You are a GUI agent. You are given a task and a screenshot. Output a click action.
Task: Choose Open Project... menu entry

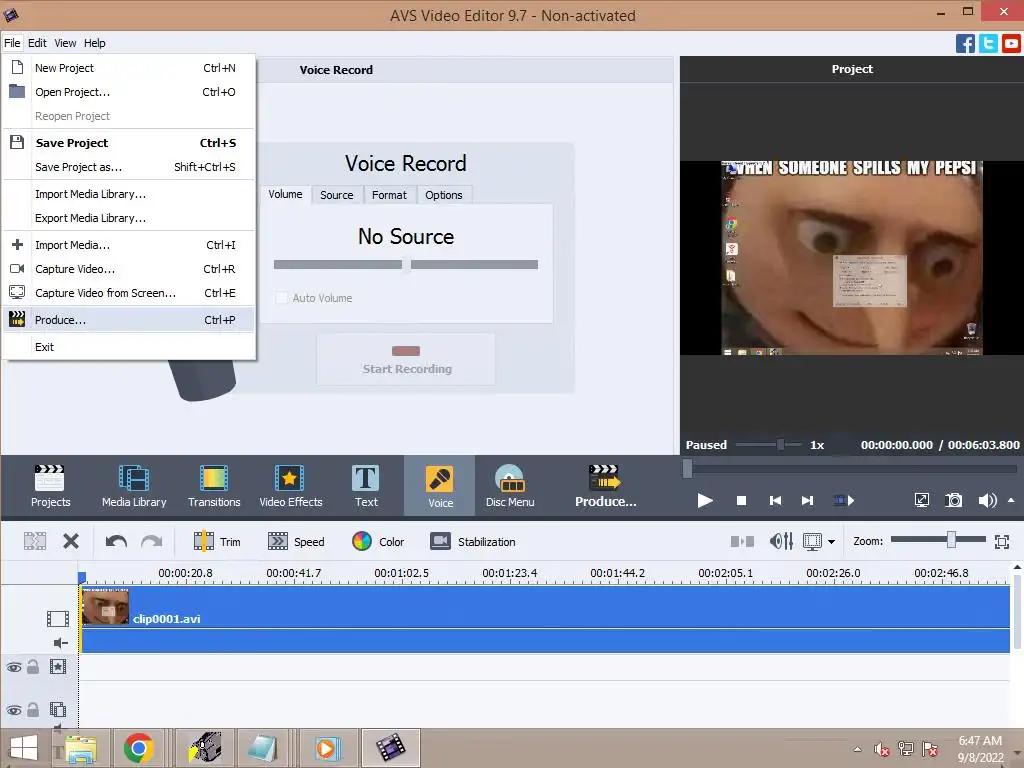point(129,92)
